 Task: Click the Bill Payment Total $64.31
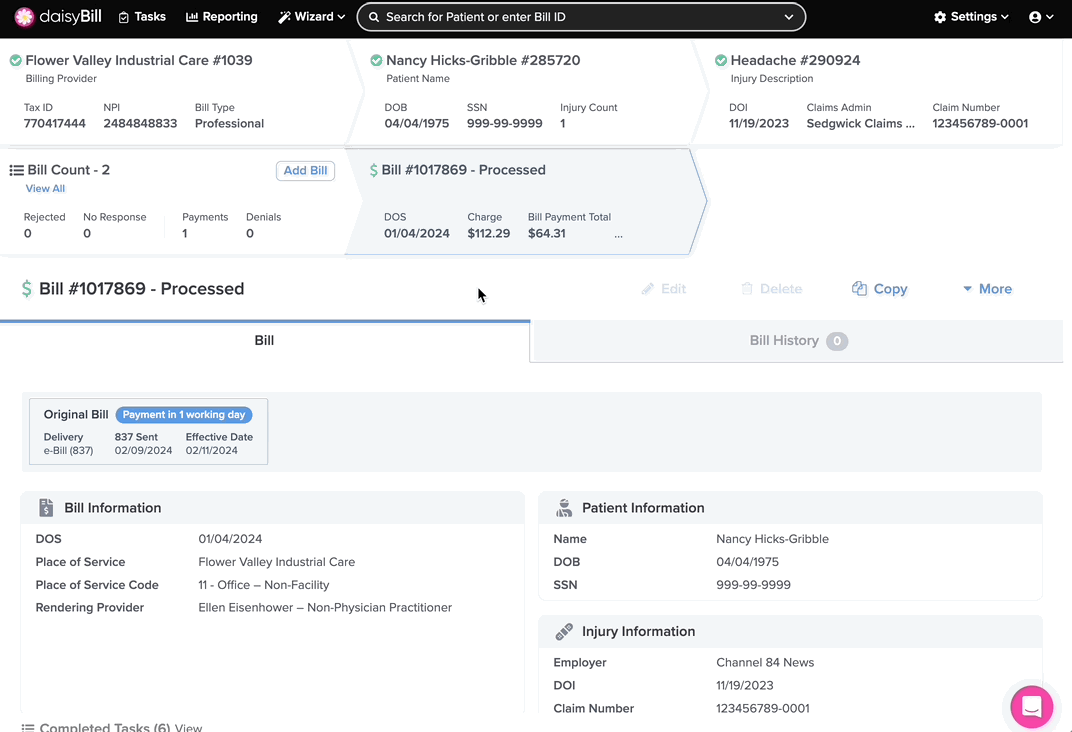pos(546,234)
